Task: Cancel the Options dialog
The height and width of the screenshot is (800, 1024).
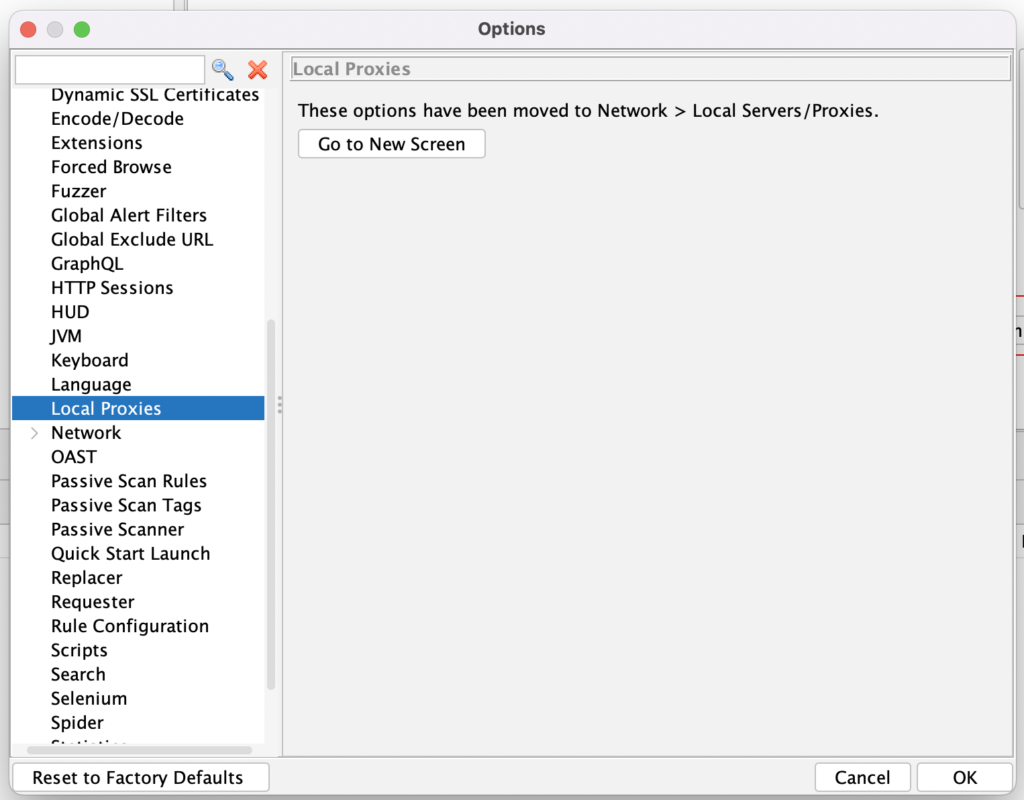Action: pyautogui.click(x=862, y=777)
